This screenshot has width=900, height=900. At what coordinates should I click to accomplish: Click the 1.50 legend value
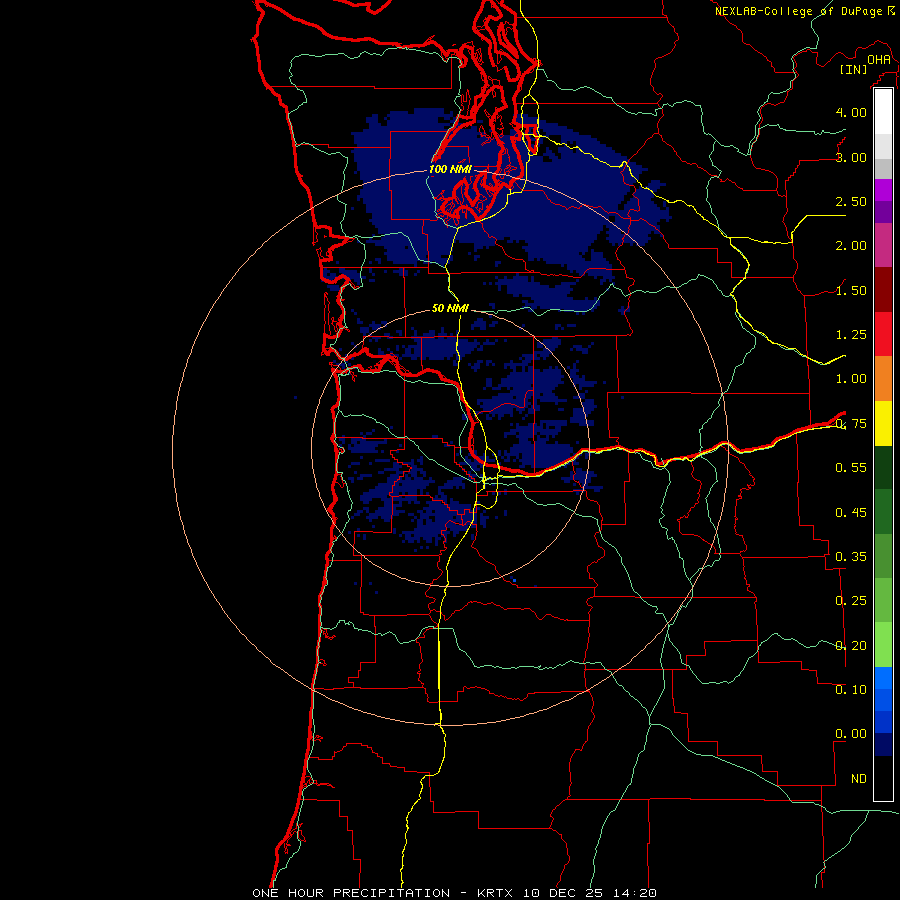pos(851,290)
